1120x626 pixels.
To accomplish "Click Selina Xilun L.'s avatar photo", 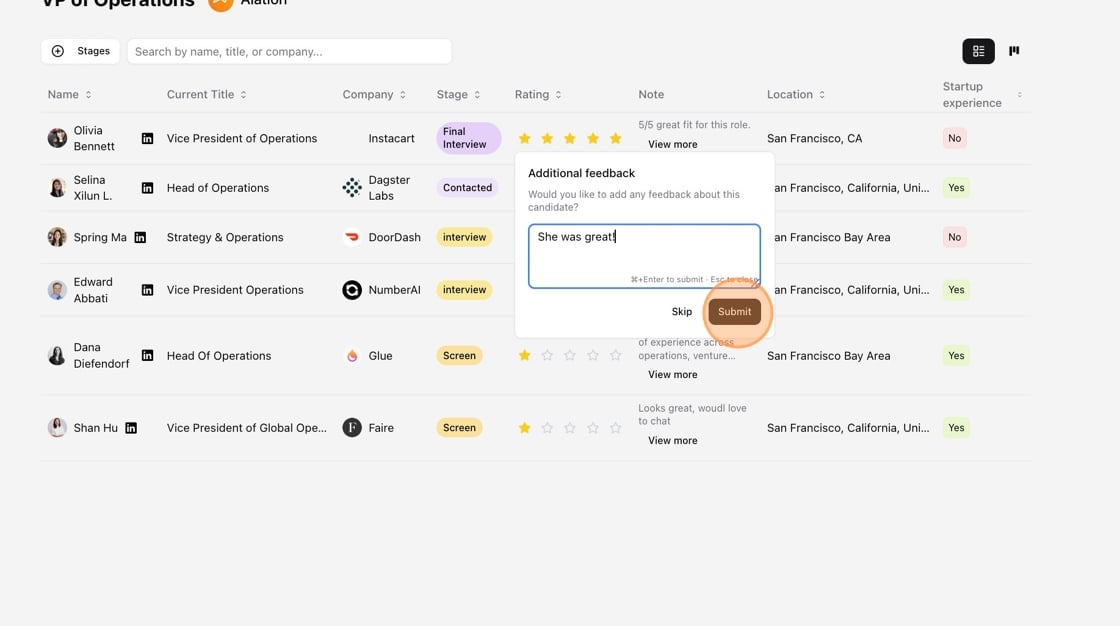I will click(x=57, y=188).
